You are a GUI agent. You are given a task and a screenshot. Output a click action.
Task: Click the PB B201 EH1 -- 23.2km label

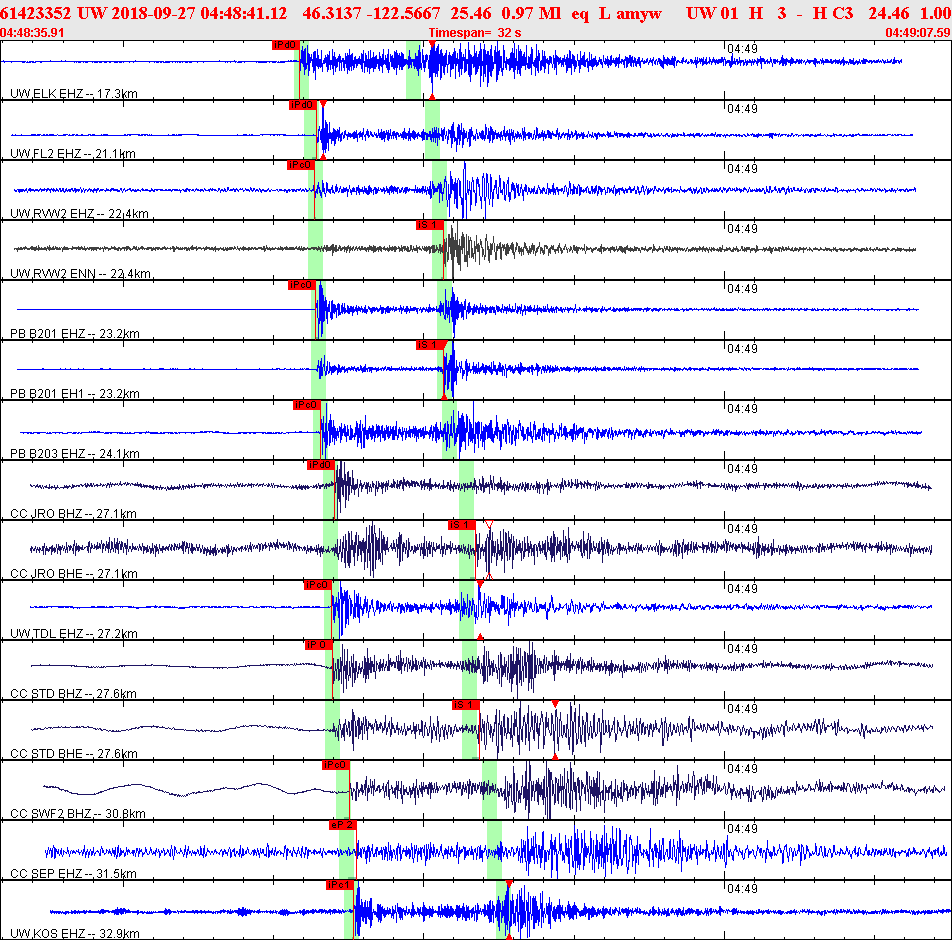(x=75, y=393)
